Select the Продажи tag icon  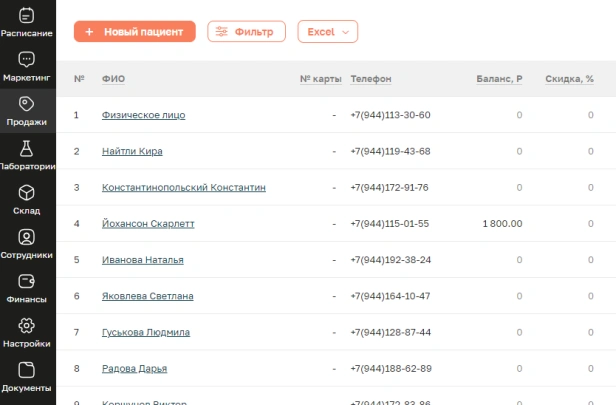(27, 104)
